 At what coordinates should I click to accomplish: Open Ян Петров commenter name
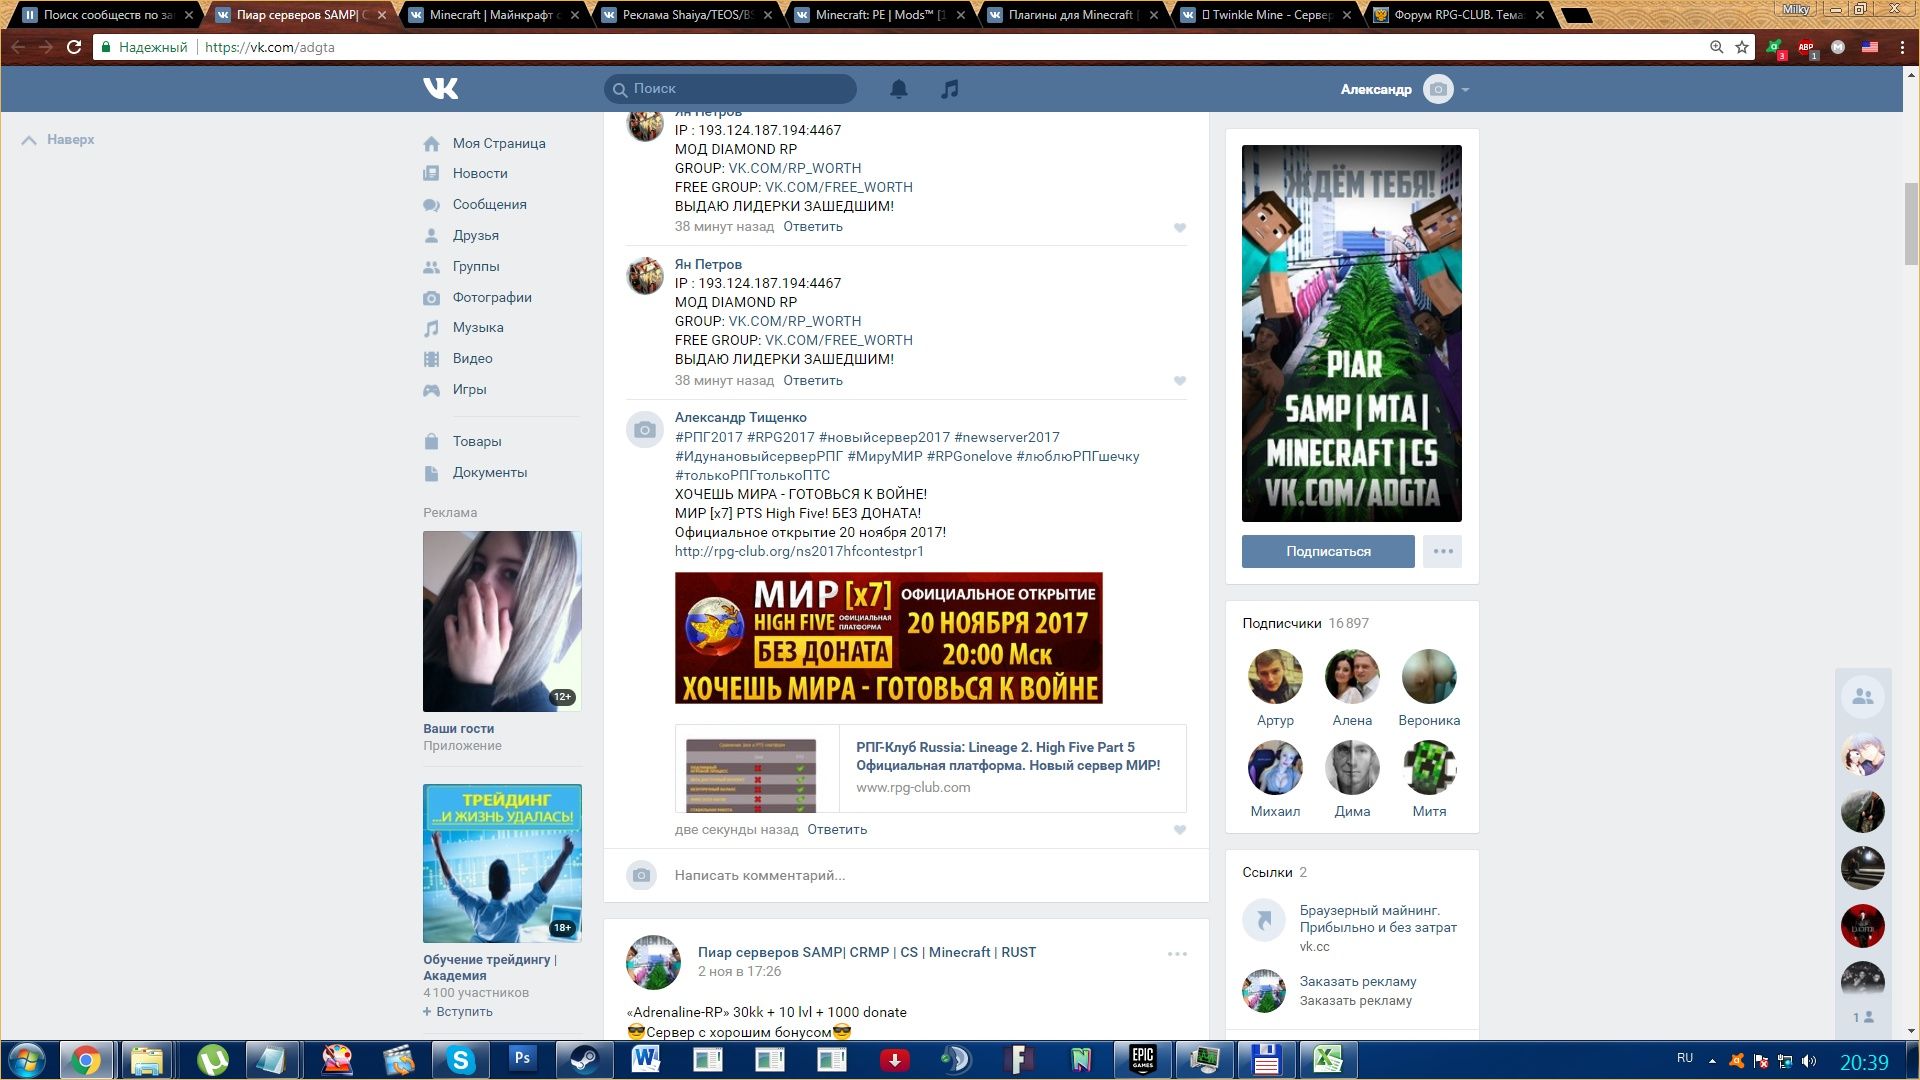click(708, 264)
